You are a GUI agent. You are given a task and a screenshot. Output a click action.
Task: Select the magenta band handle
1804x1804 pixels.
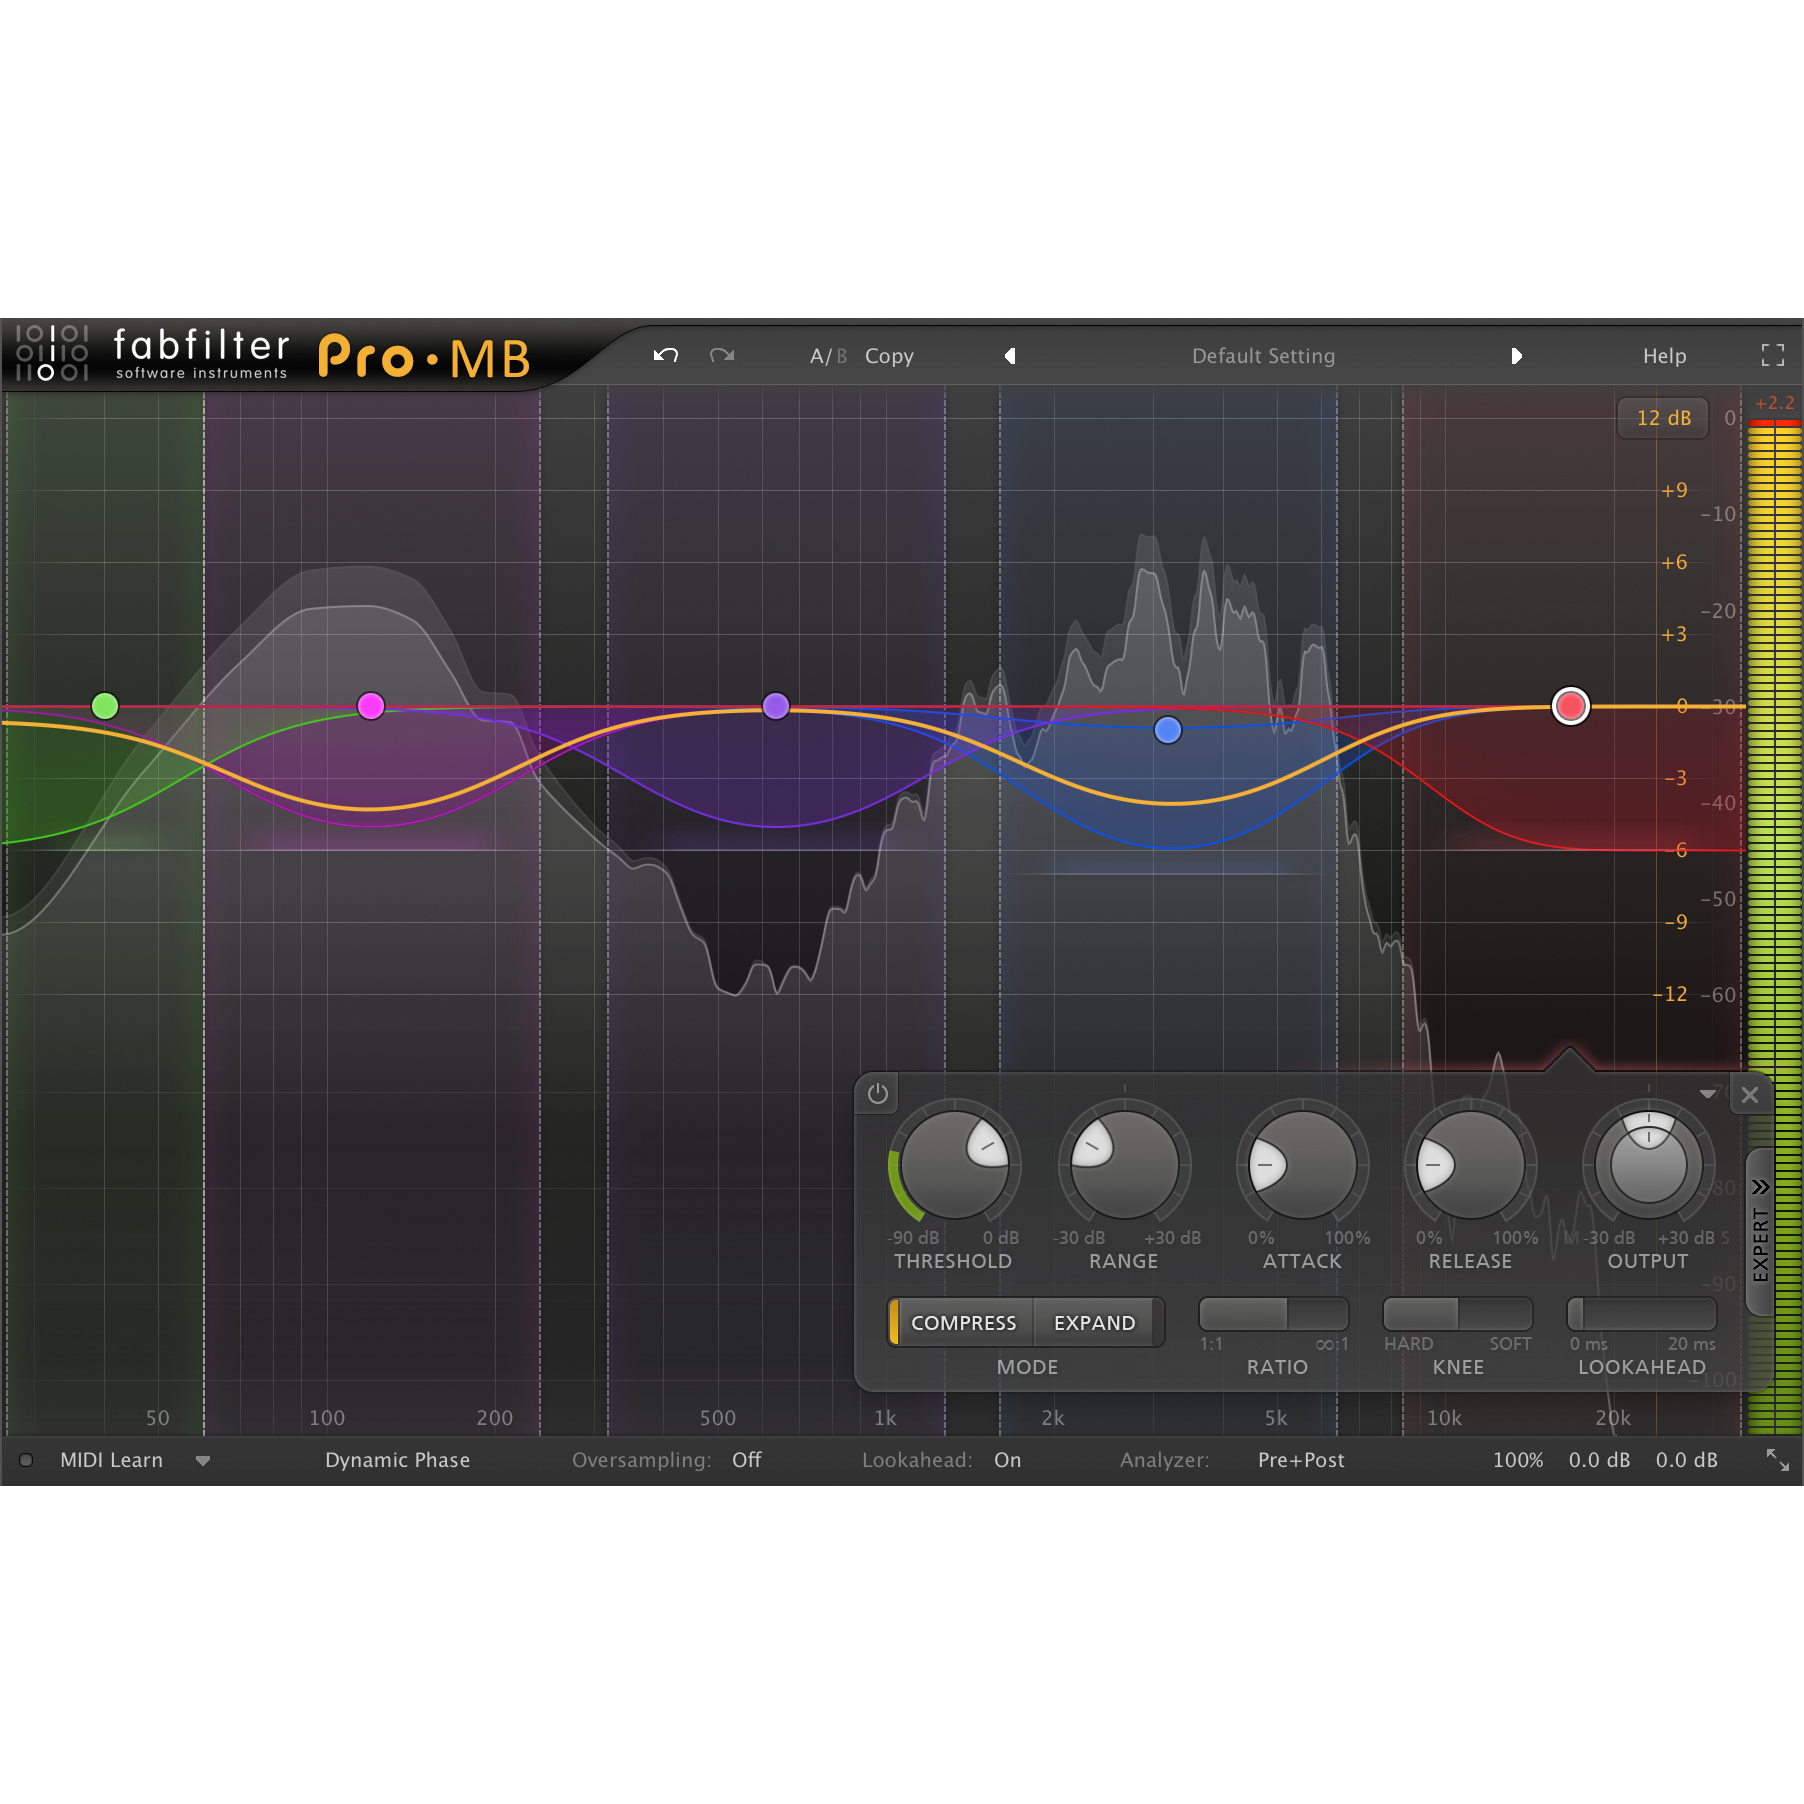[x=371, y=706]
